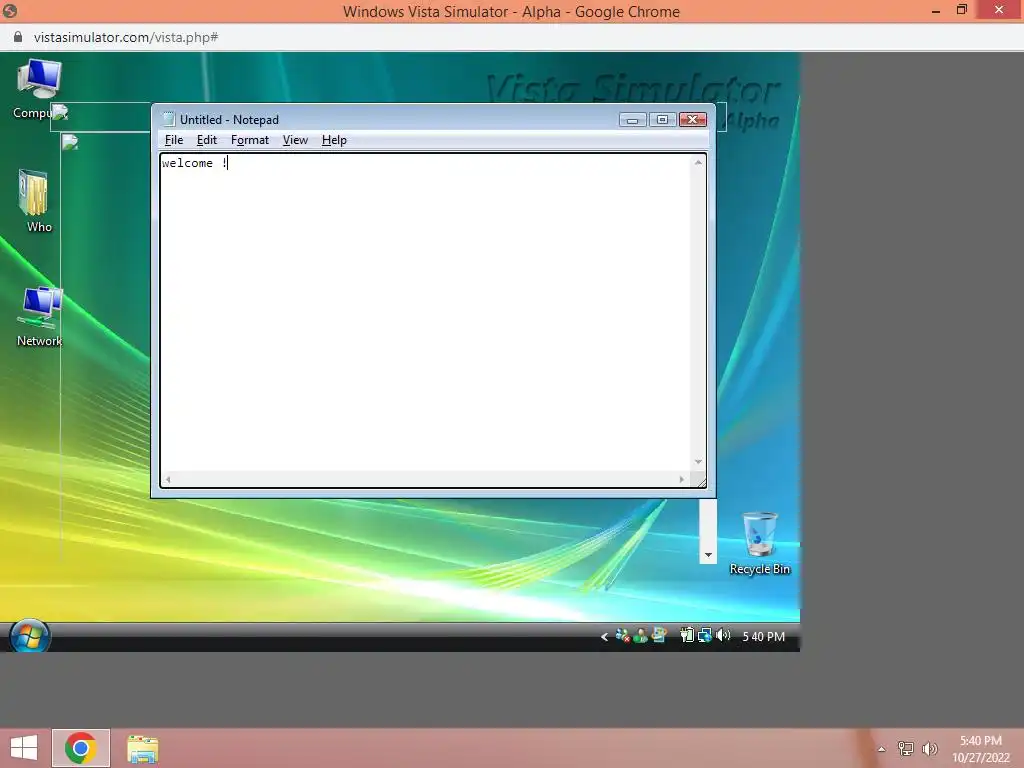Viewport: 1024px width, 768px height.
Task: Click the Windows Sidebar tray icon
Action: tap(659, 635)
